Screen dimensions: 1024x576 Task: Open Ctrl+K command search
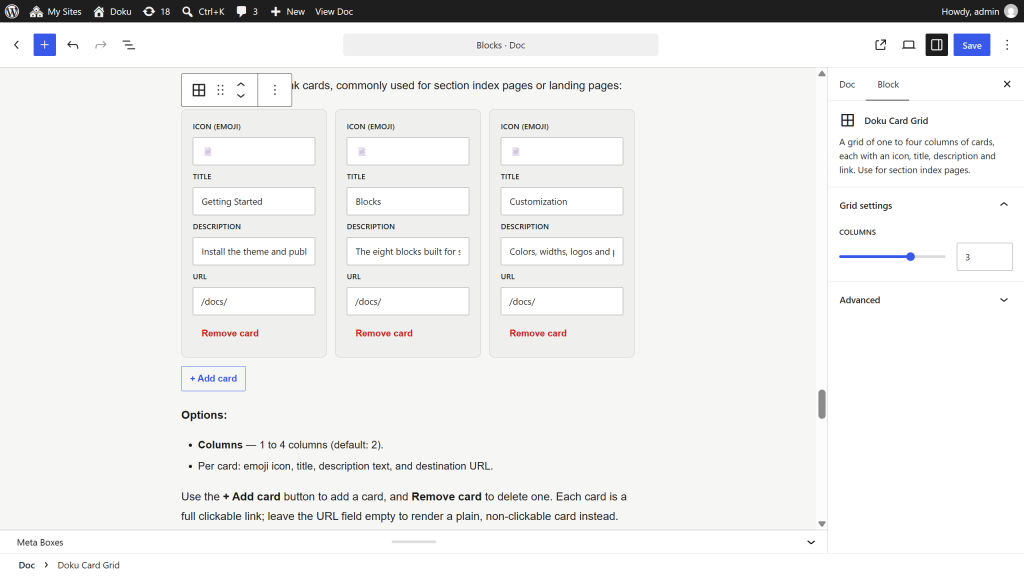tap(203, 11)
